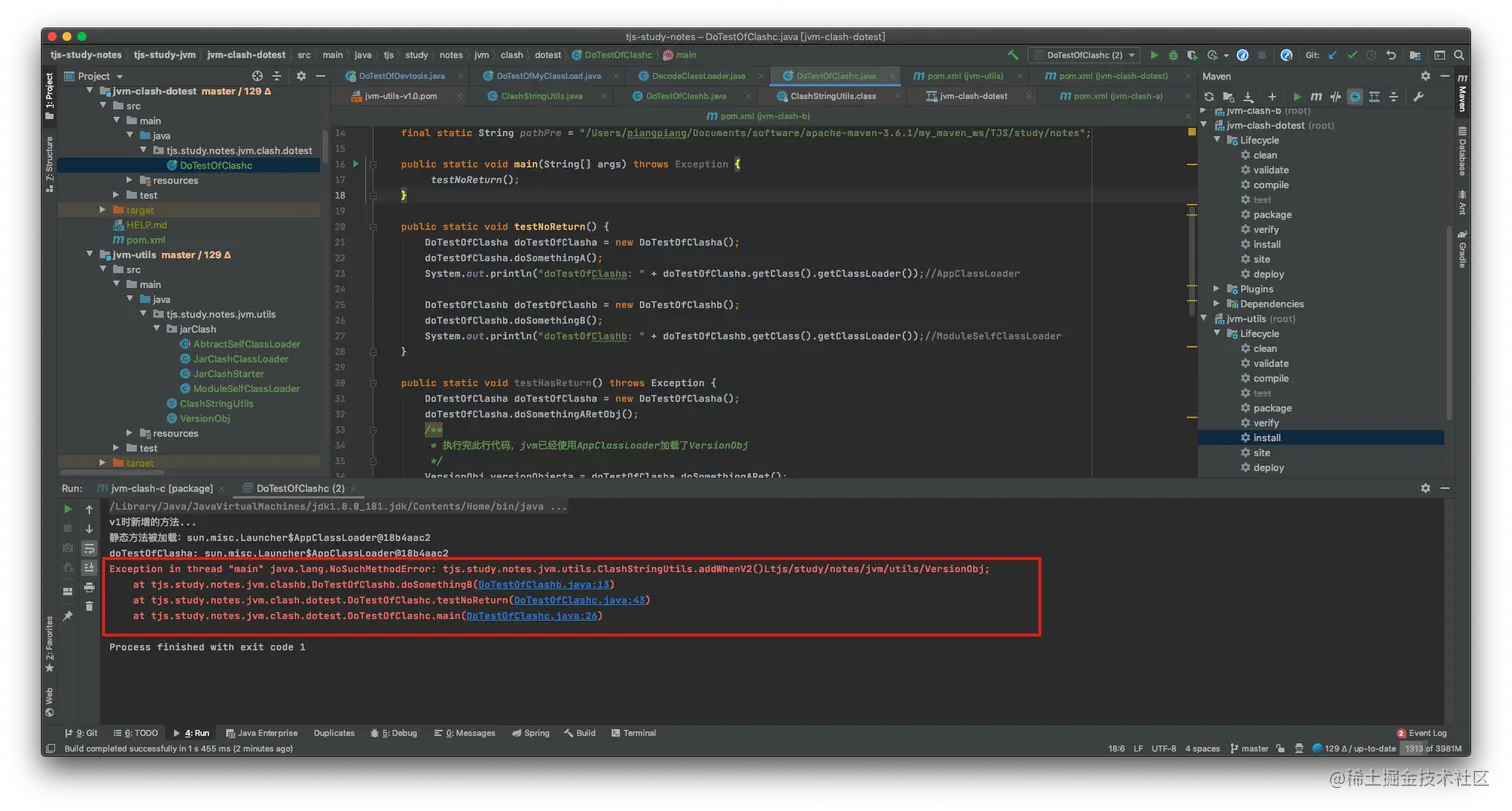Click the locate target icon in Project panel
This screenshot has height=811, width=1512.
pos(258,76)
